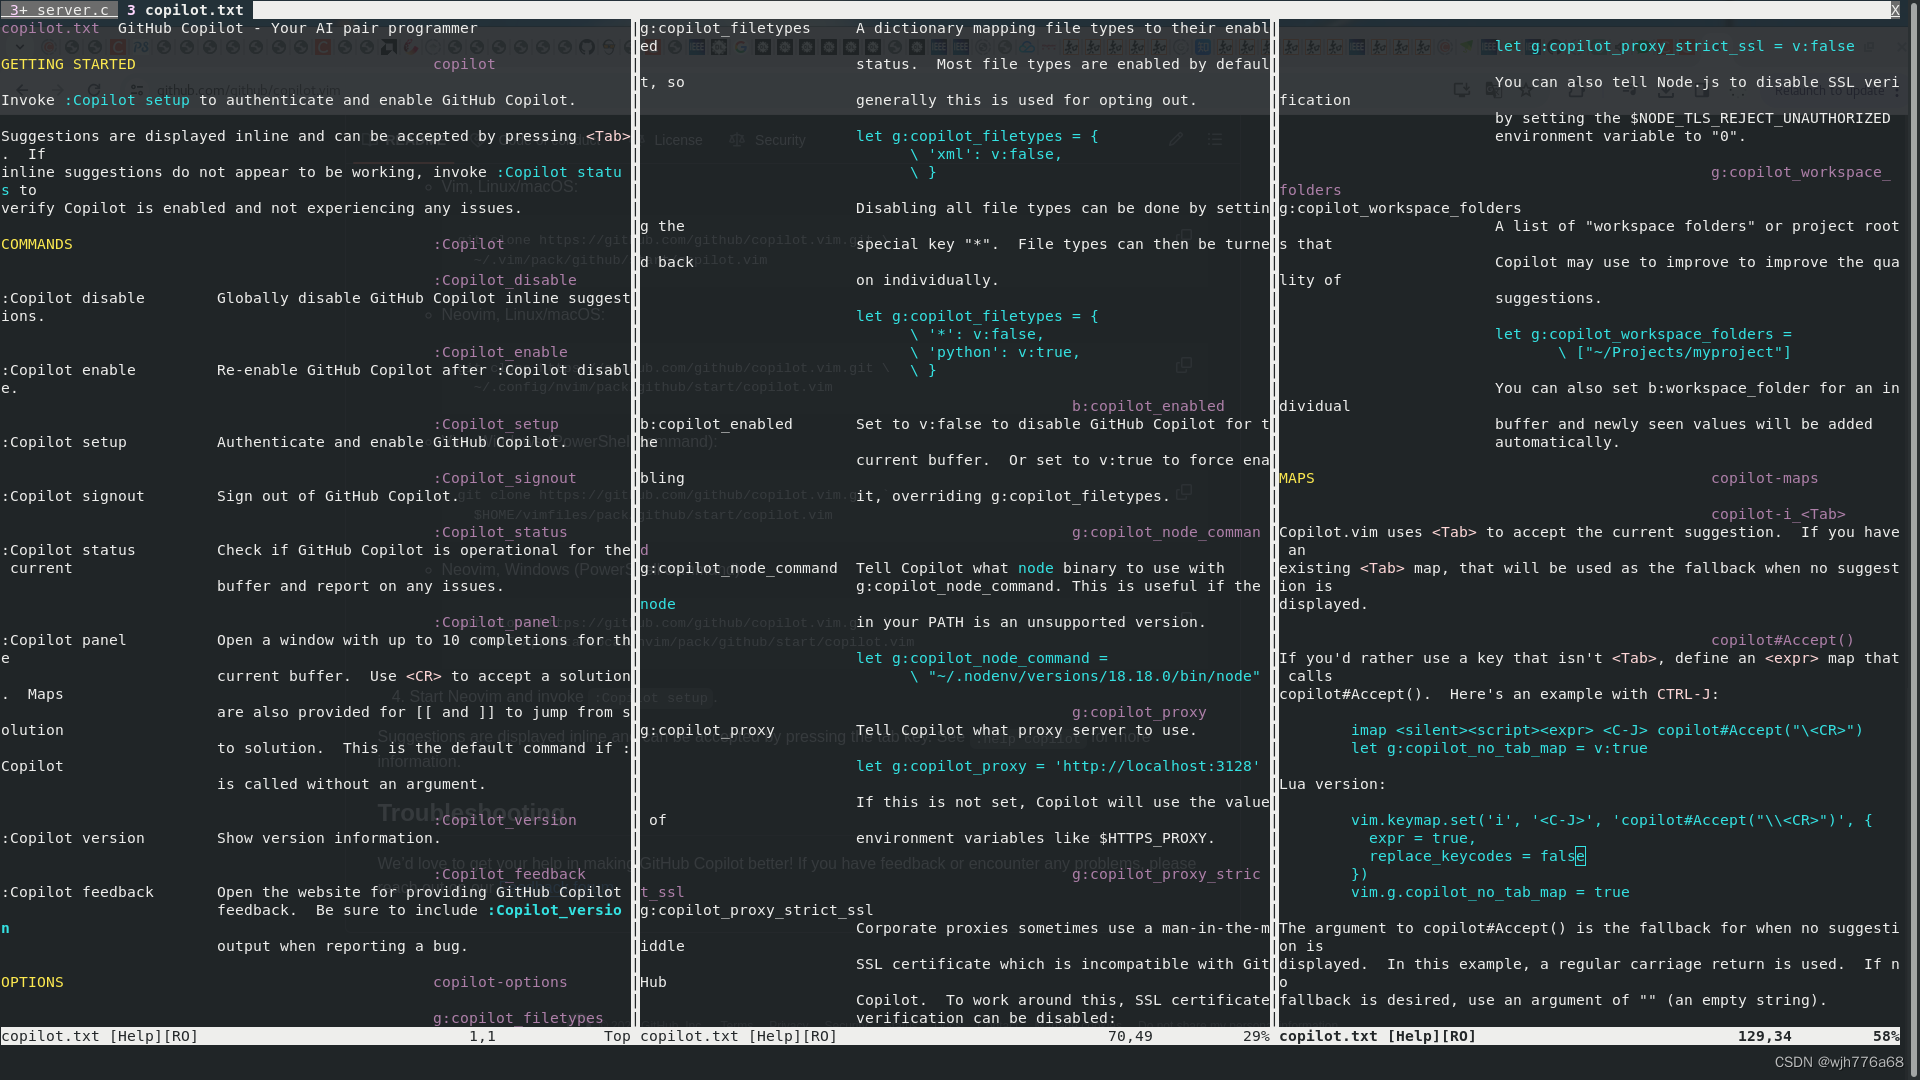Follow the bold :Copilot_versio link in feedback text

pos(555,910)
